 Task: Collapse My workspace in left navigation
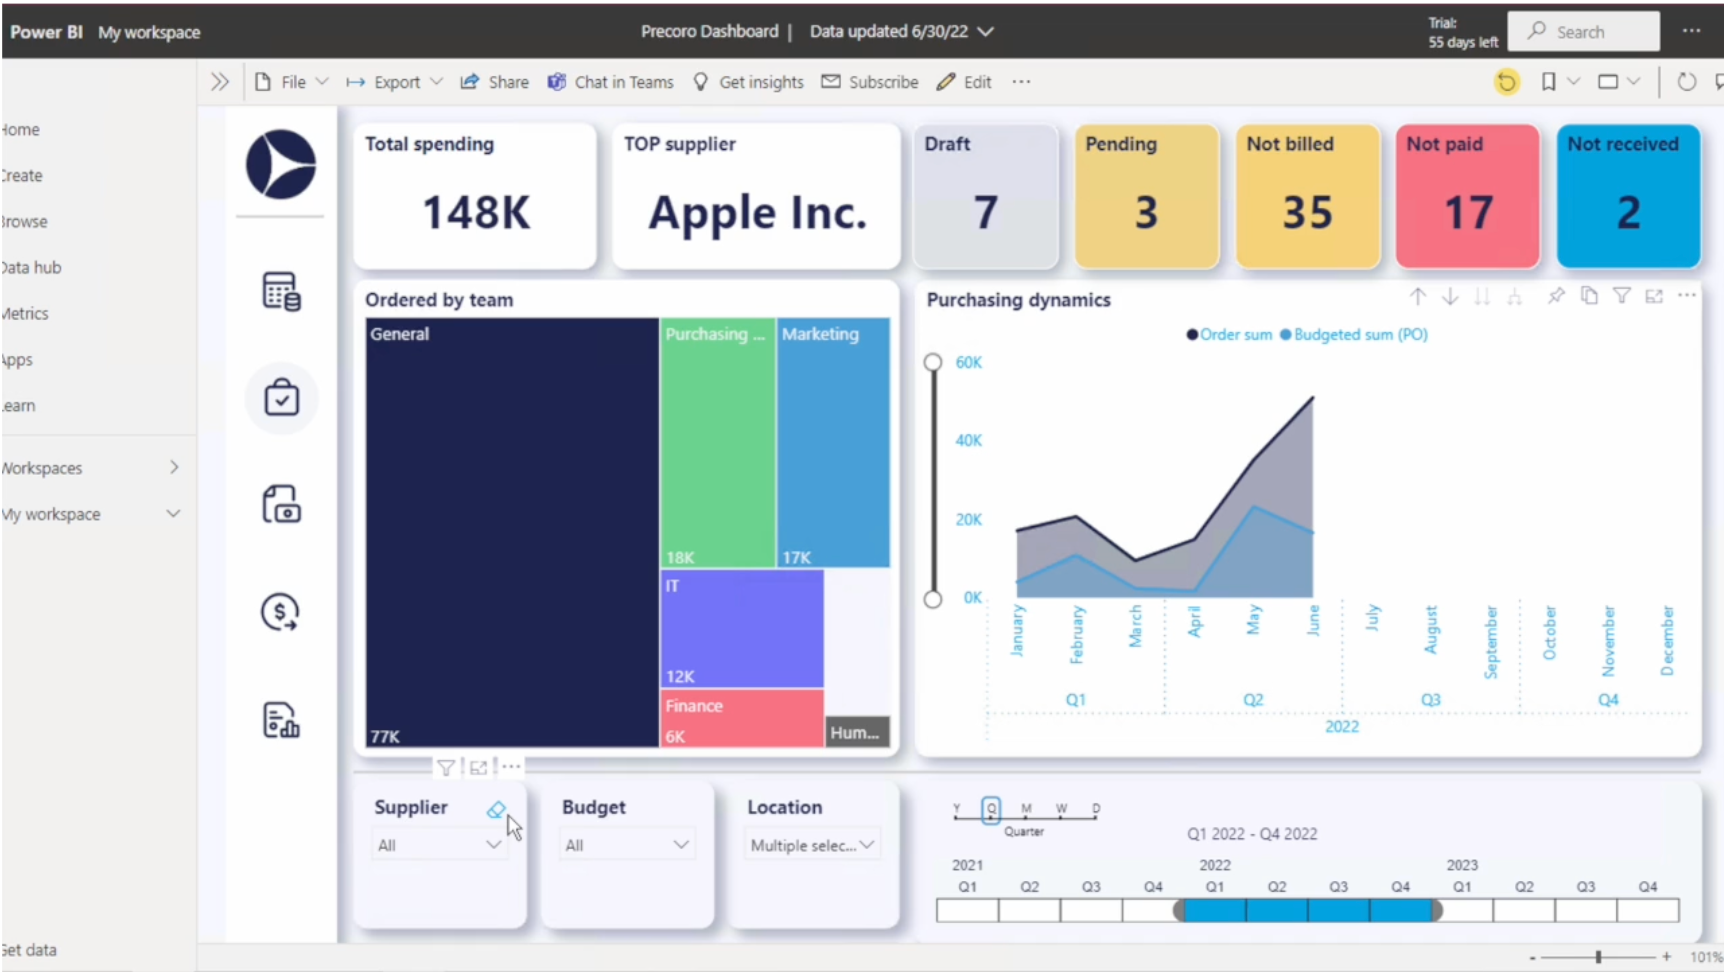pyautogui.click(x=173, y=514)
